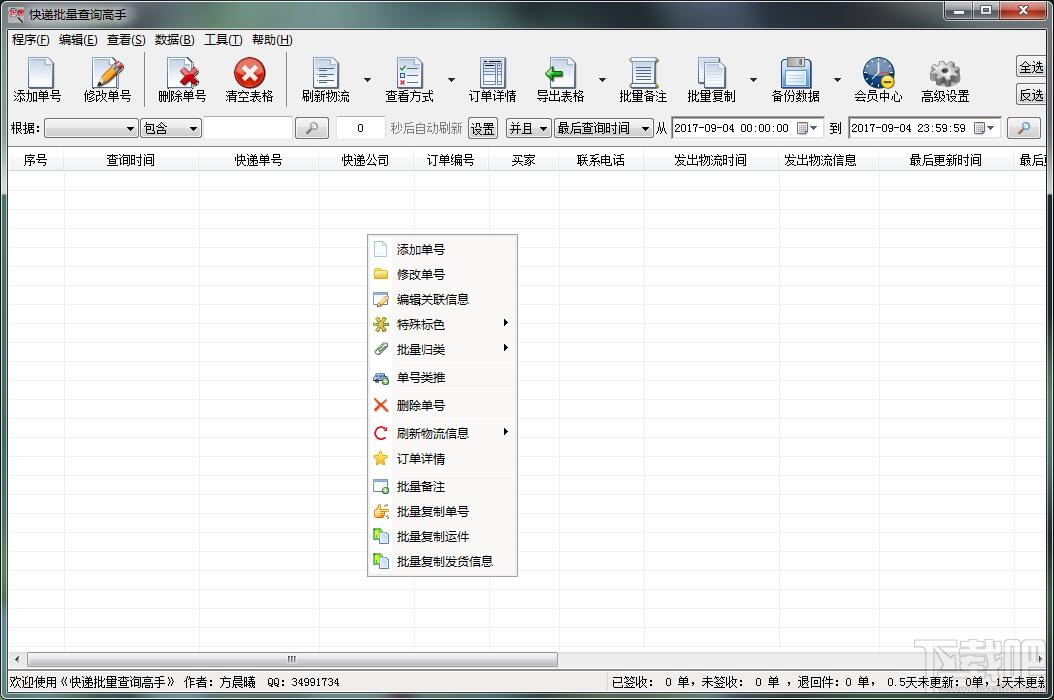Expand the 导出表格 dropdown arrow
This screenshot has width=1054, height=700.
click(x=602, y=79)
